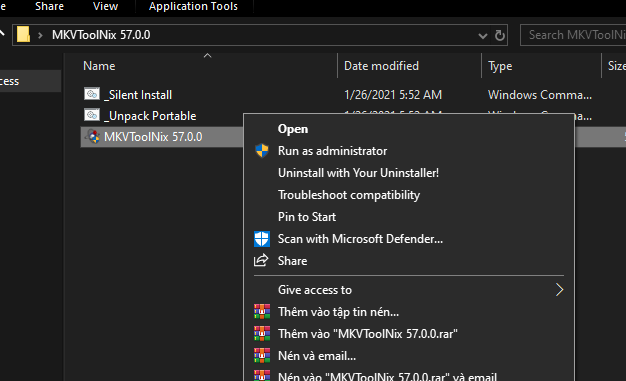Click the _Silent Install file icon
Screen dimensions: 626x381
pos(92,94)
